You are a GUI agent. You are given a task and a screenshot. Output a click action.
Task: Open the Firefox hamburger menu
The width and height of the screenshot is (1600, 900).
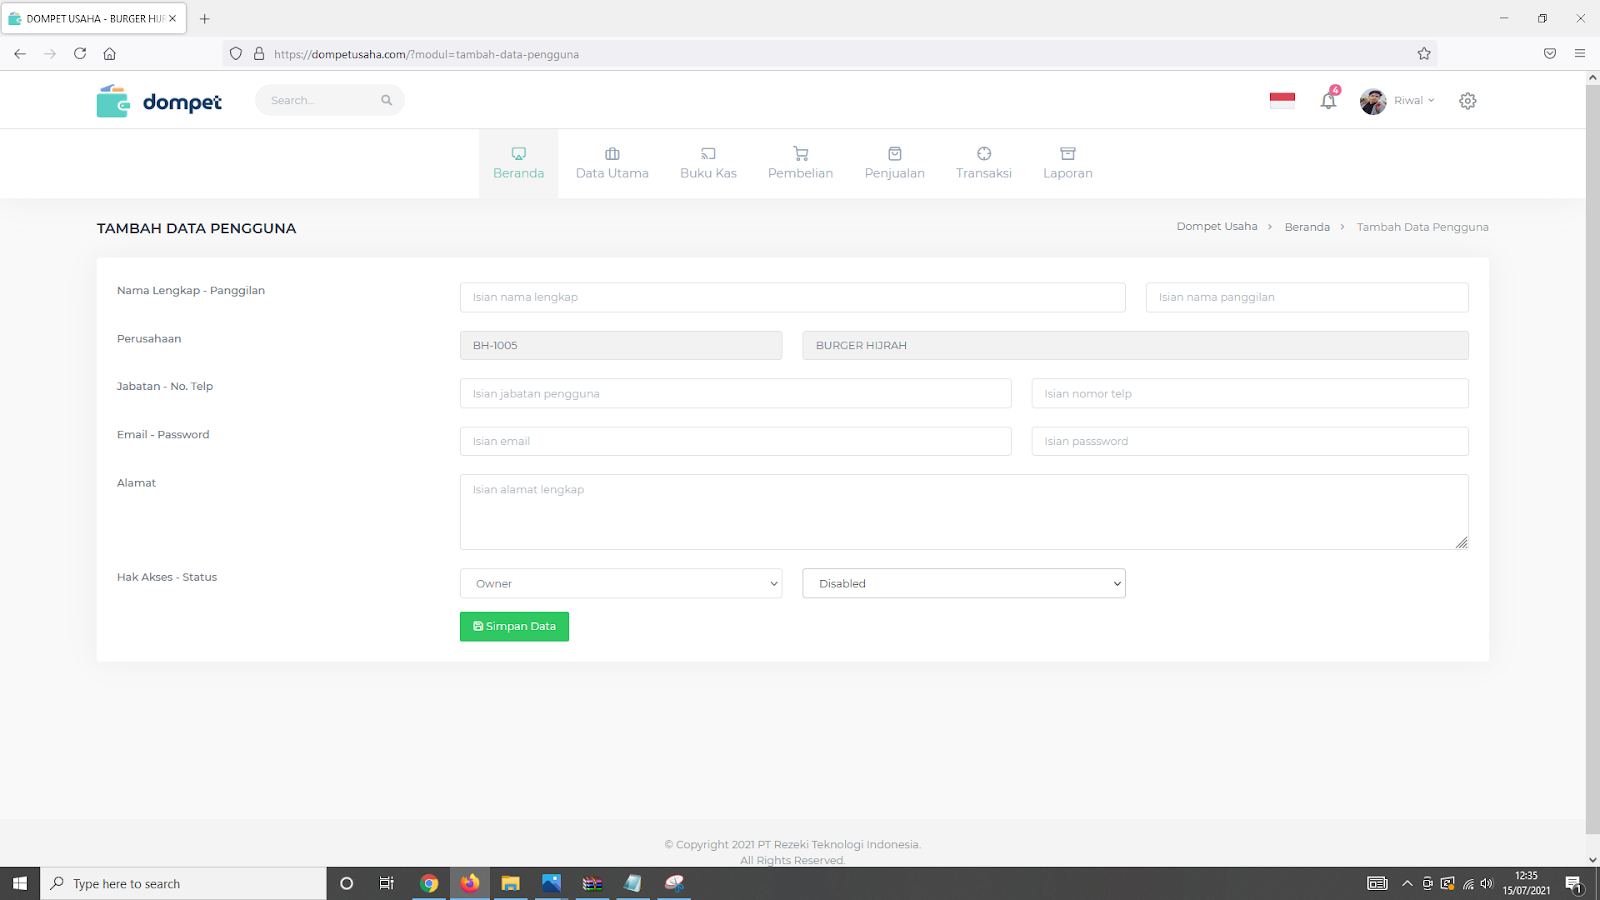[1580, 54]
